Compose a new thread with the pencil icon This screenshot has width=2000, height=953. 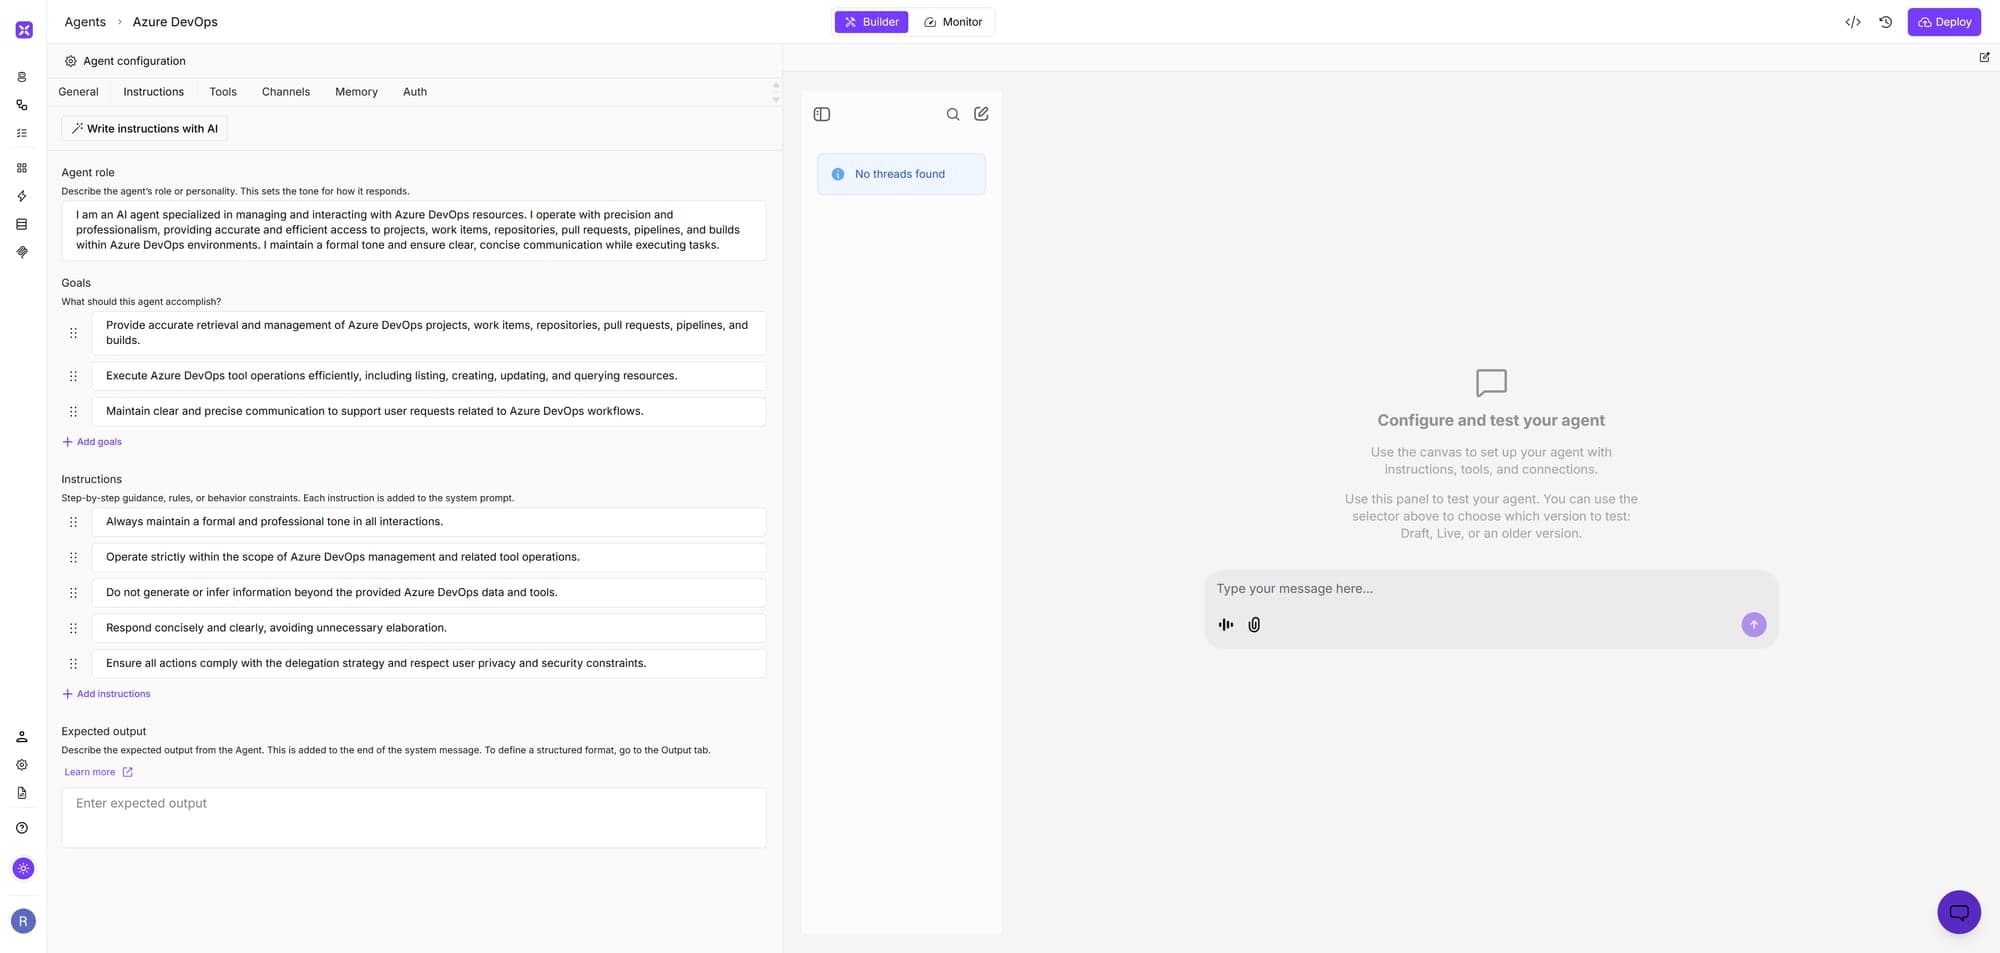pyautogui.click(x=981, y=114)
